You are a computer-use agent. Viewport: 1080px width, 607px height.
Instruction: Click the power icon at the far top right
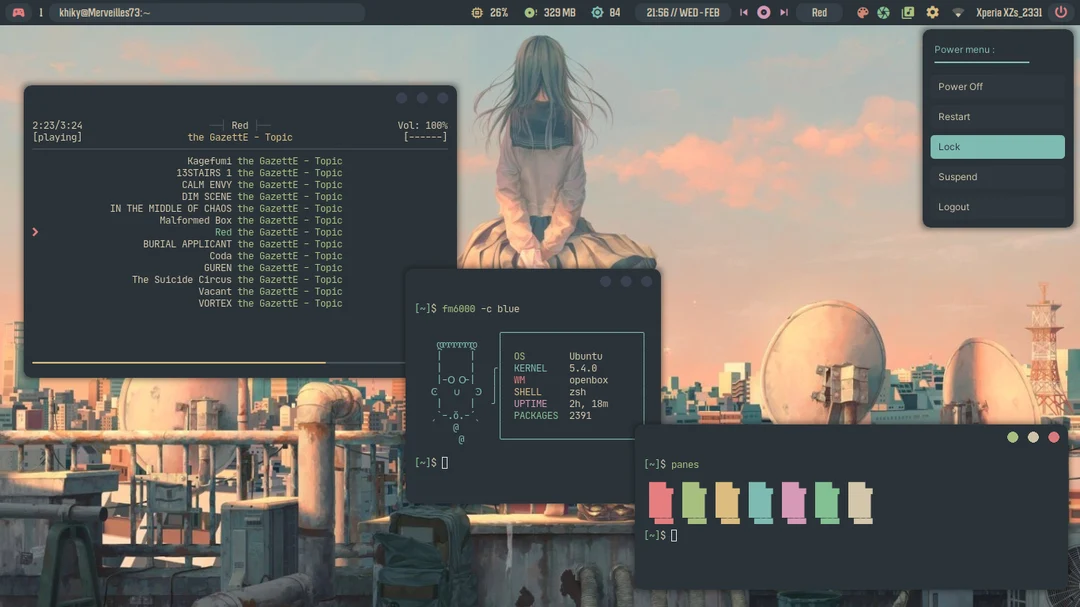pyautogui.click(x=1060, y=12)
